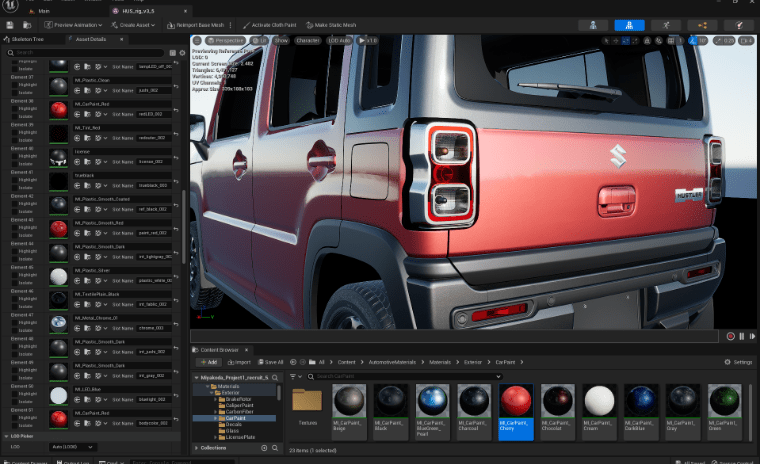Browse to Element 39 material in Content Browser
The image size is (760, 464).
[87, 138]
